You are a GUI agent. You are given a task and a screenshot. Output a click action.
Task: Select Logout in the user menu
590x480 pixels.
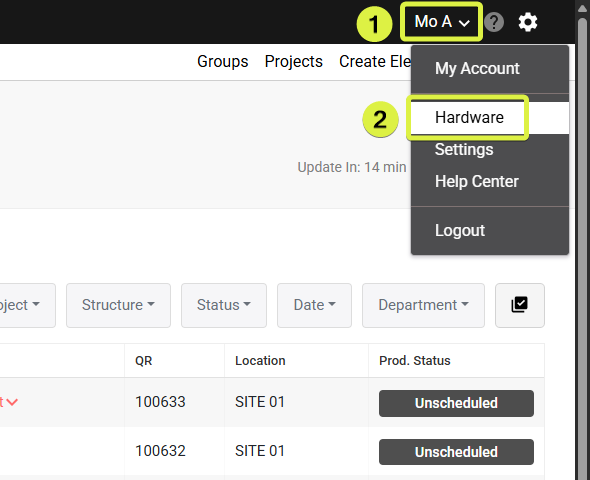[460, 230]
